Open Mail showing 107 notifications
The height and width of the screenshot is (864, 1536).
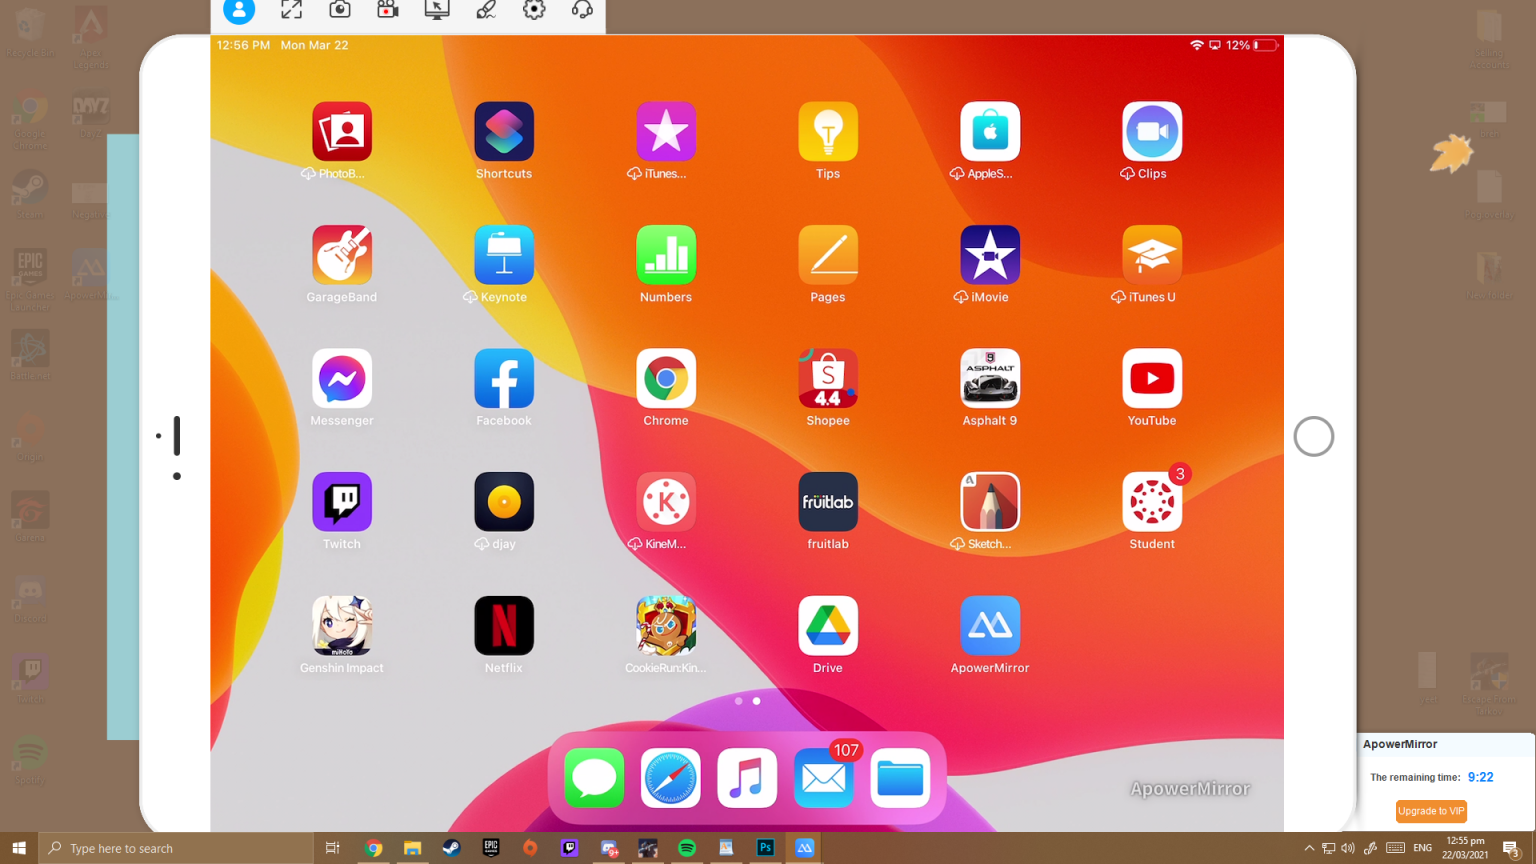(823, 778)
